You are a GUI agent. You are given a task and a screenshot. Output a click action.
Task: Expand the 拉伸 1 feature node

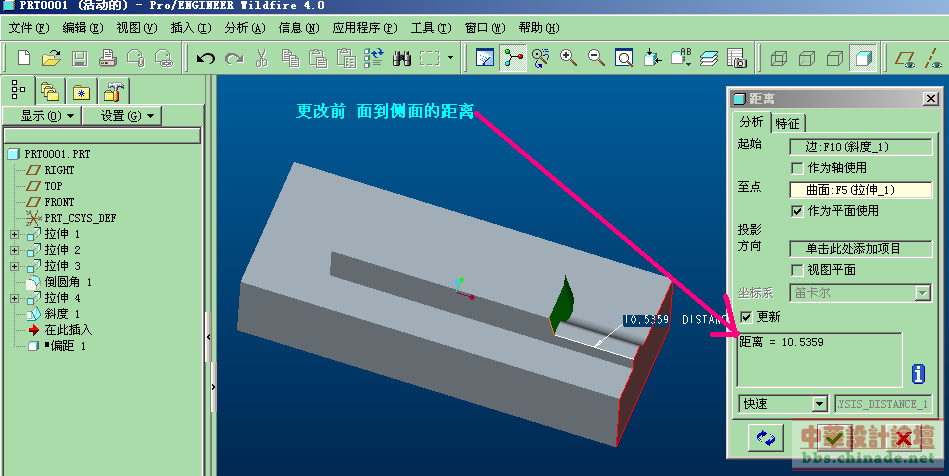[15, 234]
